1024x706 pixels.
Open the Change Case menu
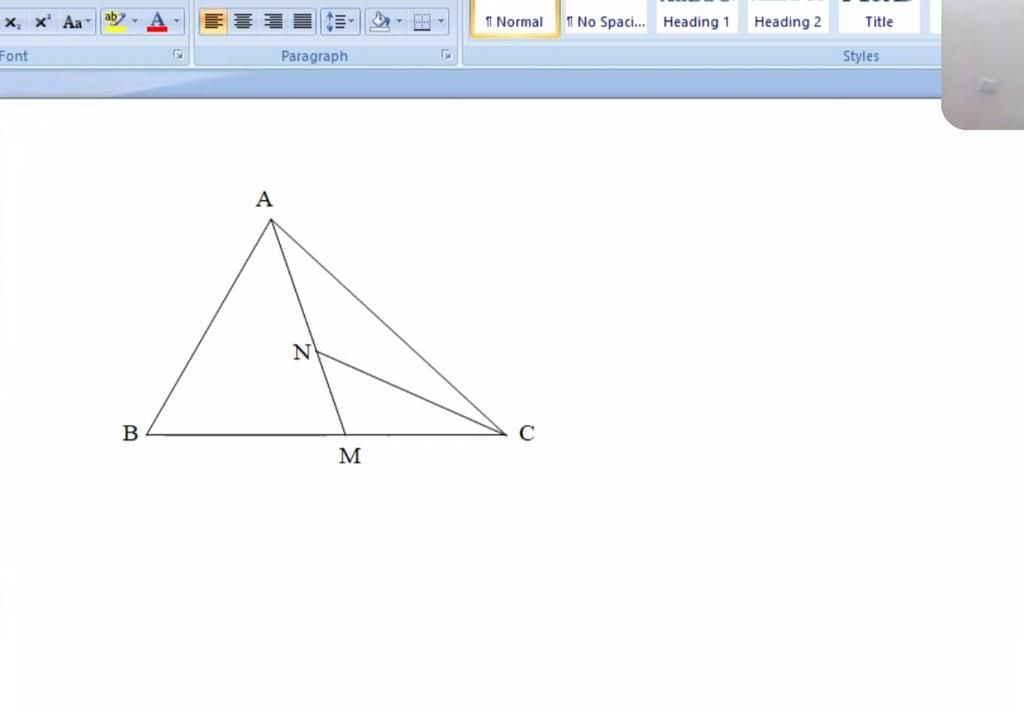(x=76, y=22)
